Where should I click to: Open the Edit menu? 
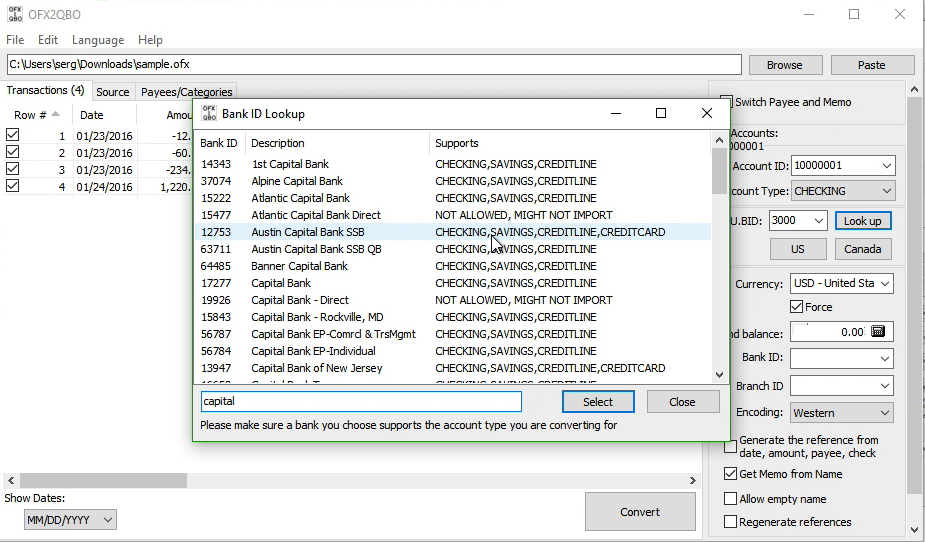(x=48, y=40)
